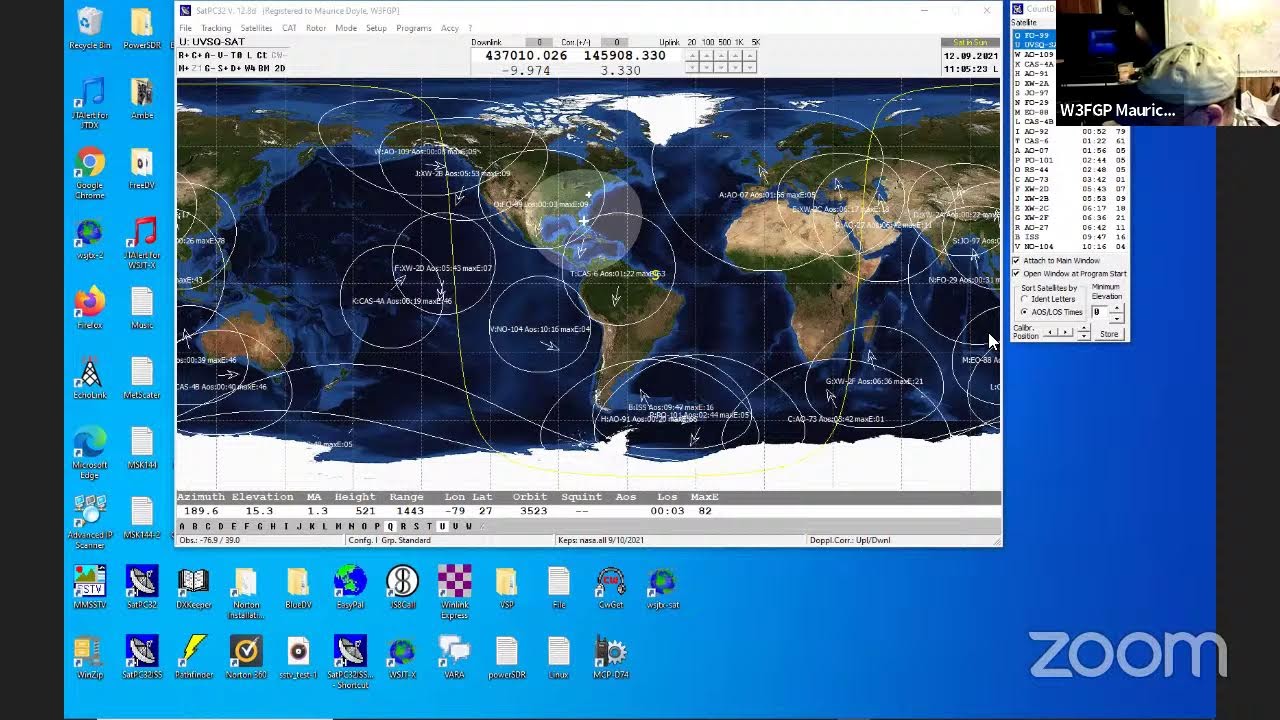1280x720 pixels.
Task: Open the Satellites menu
Action: click(x=257, y=28)
